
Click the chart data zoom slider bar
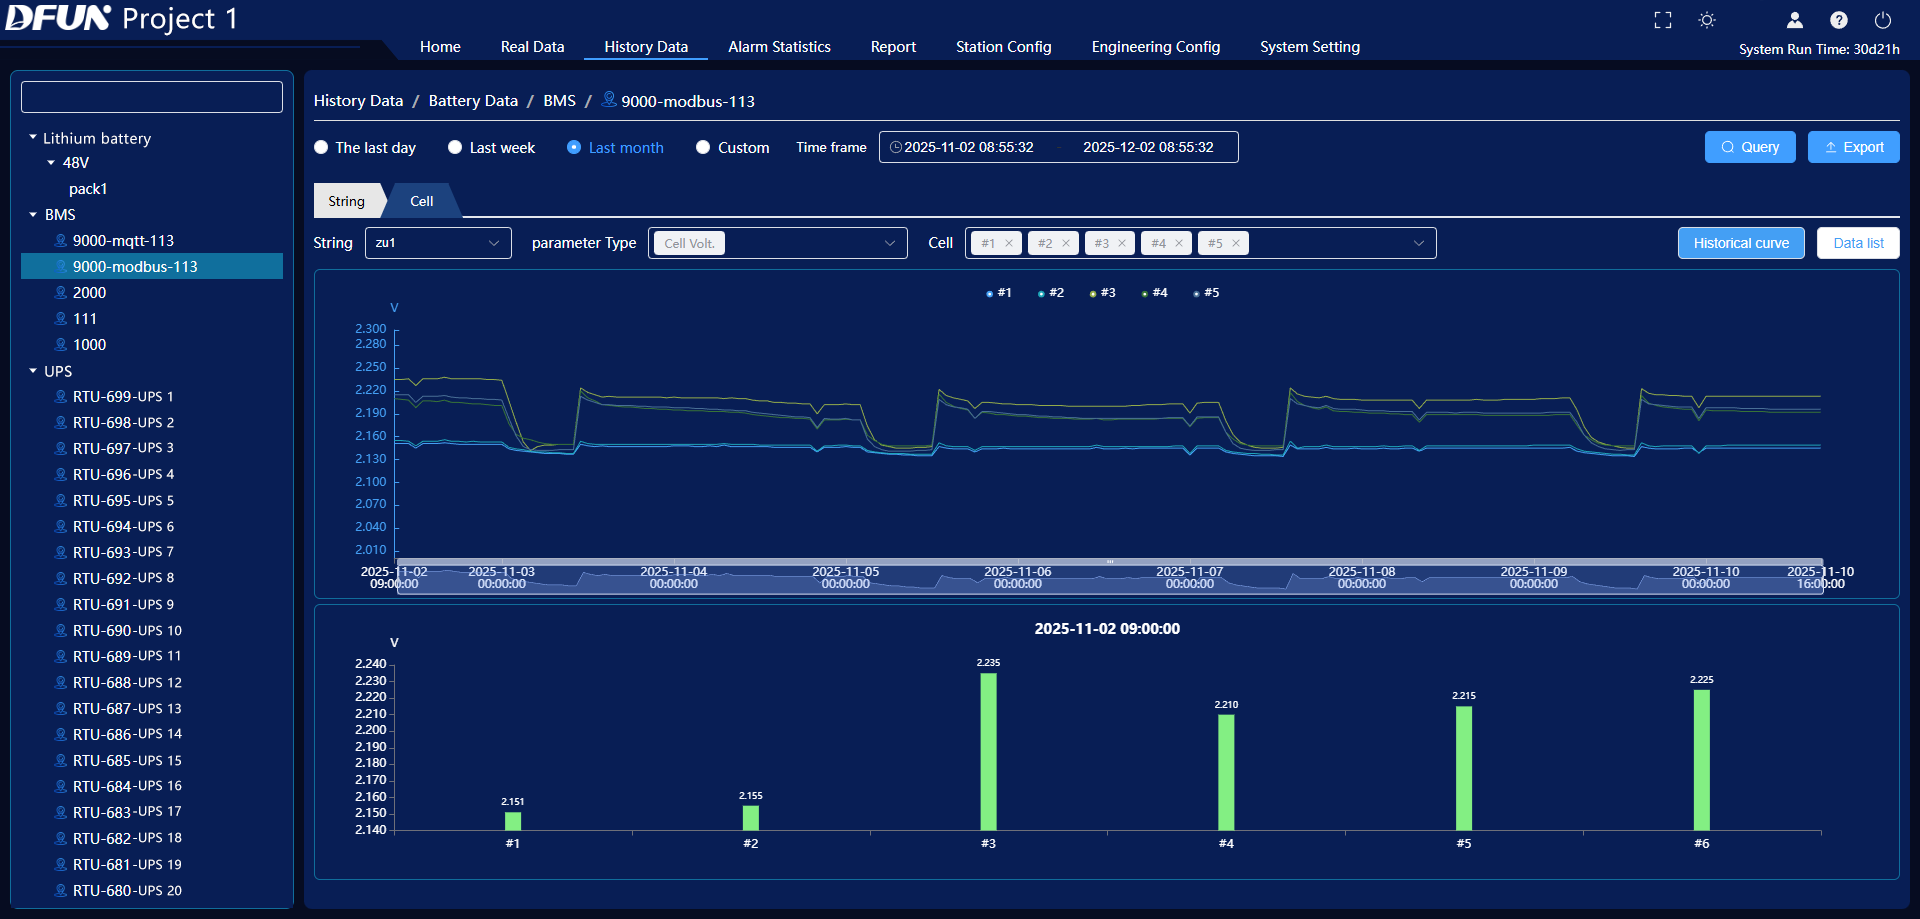coord(1110,578)
